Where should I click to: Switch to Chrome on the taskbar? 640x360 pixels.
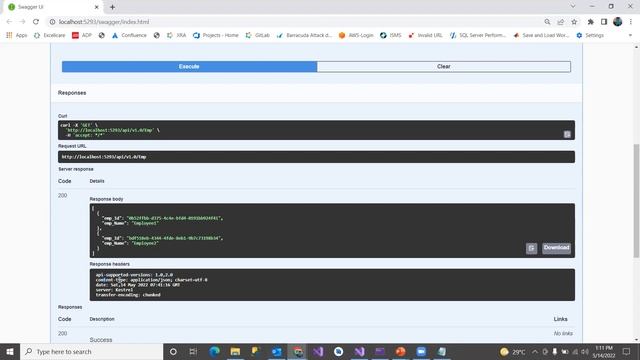[x=298, y=351]
